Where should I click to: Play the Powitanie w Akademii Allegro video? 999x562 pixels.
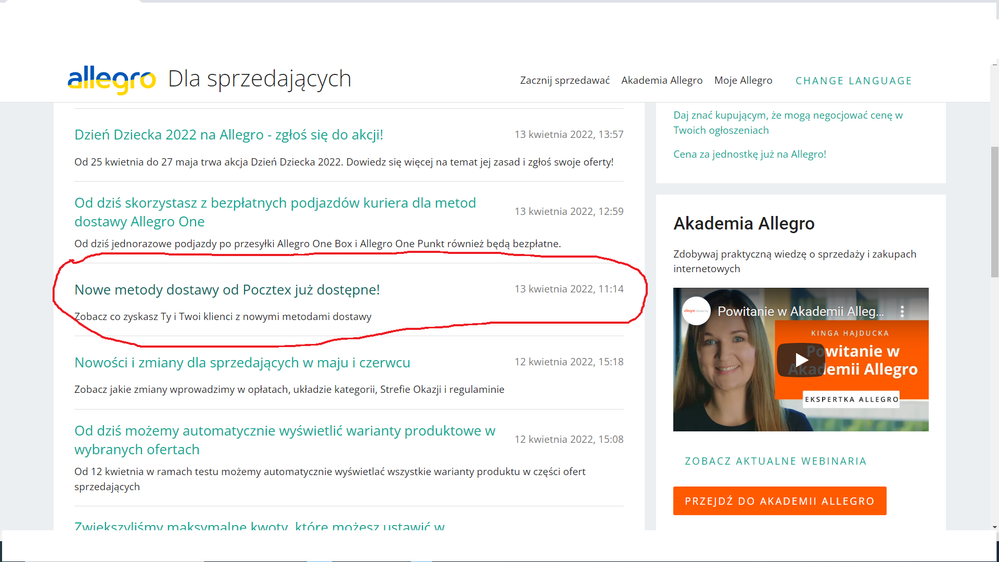coord(801,360)
